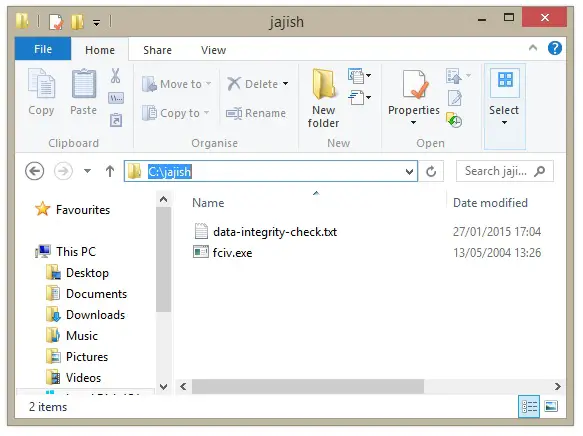
Task: Go Back with left arrow button
Action: click(35, 171)
